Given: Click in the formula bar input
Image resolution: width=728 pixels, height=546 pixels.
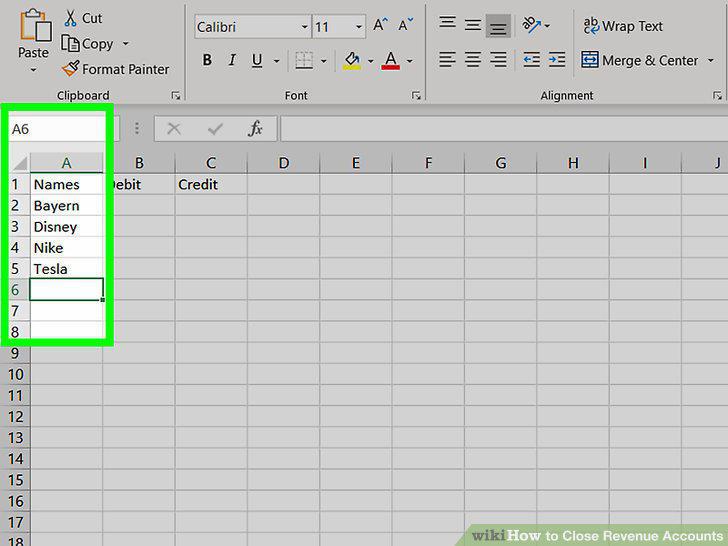Looking at the screenshot, I should coord(504,129).
